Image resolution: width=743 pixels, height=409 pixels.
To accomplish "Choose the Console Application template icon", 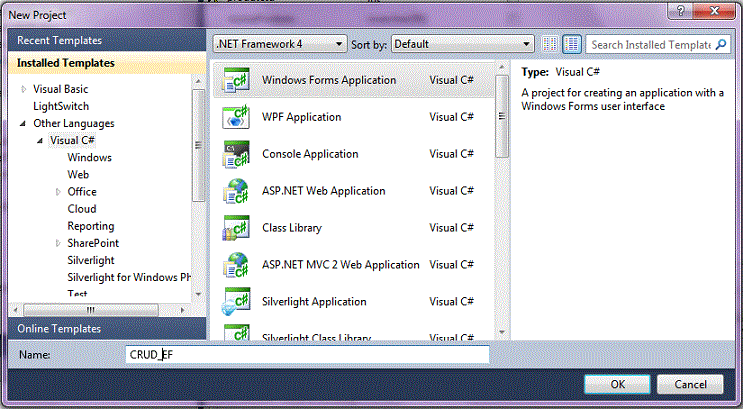I will pos(236,154).
